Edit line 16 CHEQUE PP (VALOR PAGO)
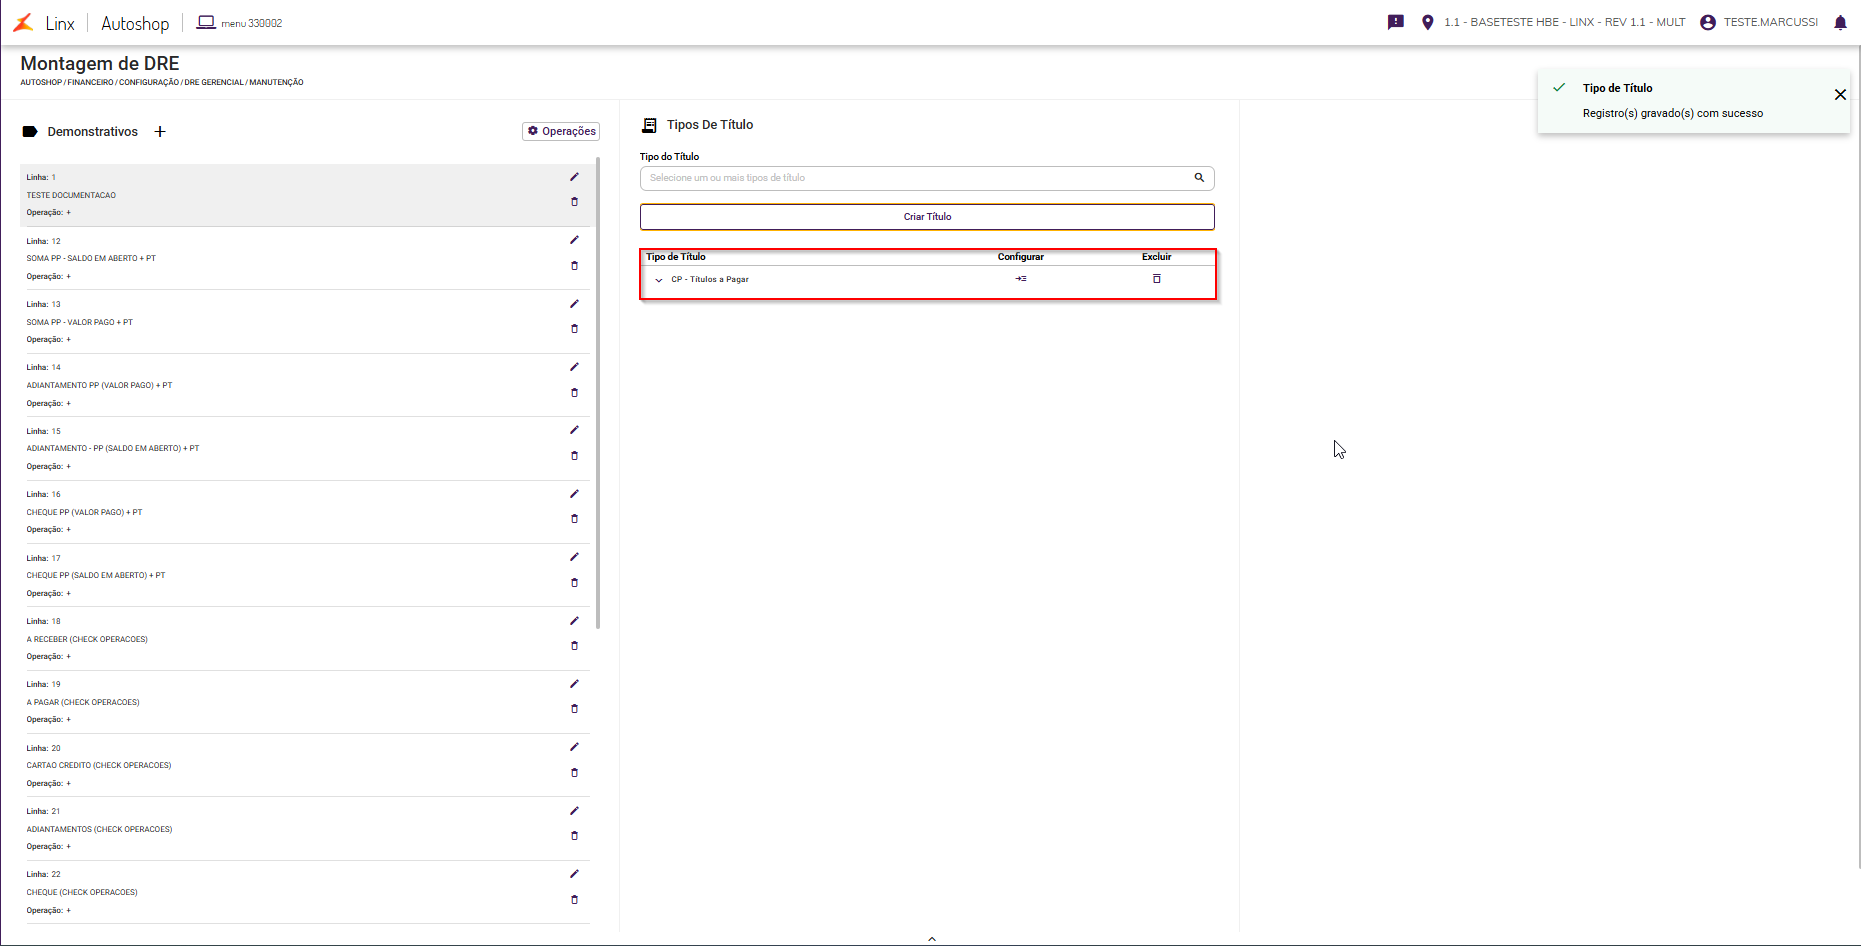This screenshot has width=1861, height=946. 574,494
